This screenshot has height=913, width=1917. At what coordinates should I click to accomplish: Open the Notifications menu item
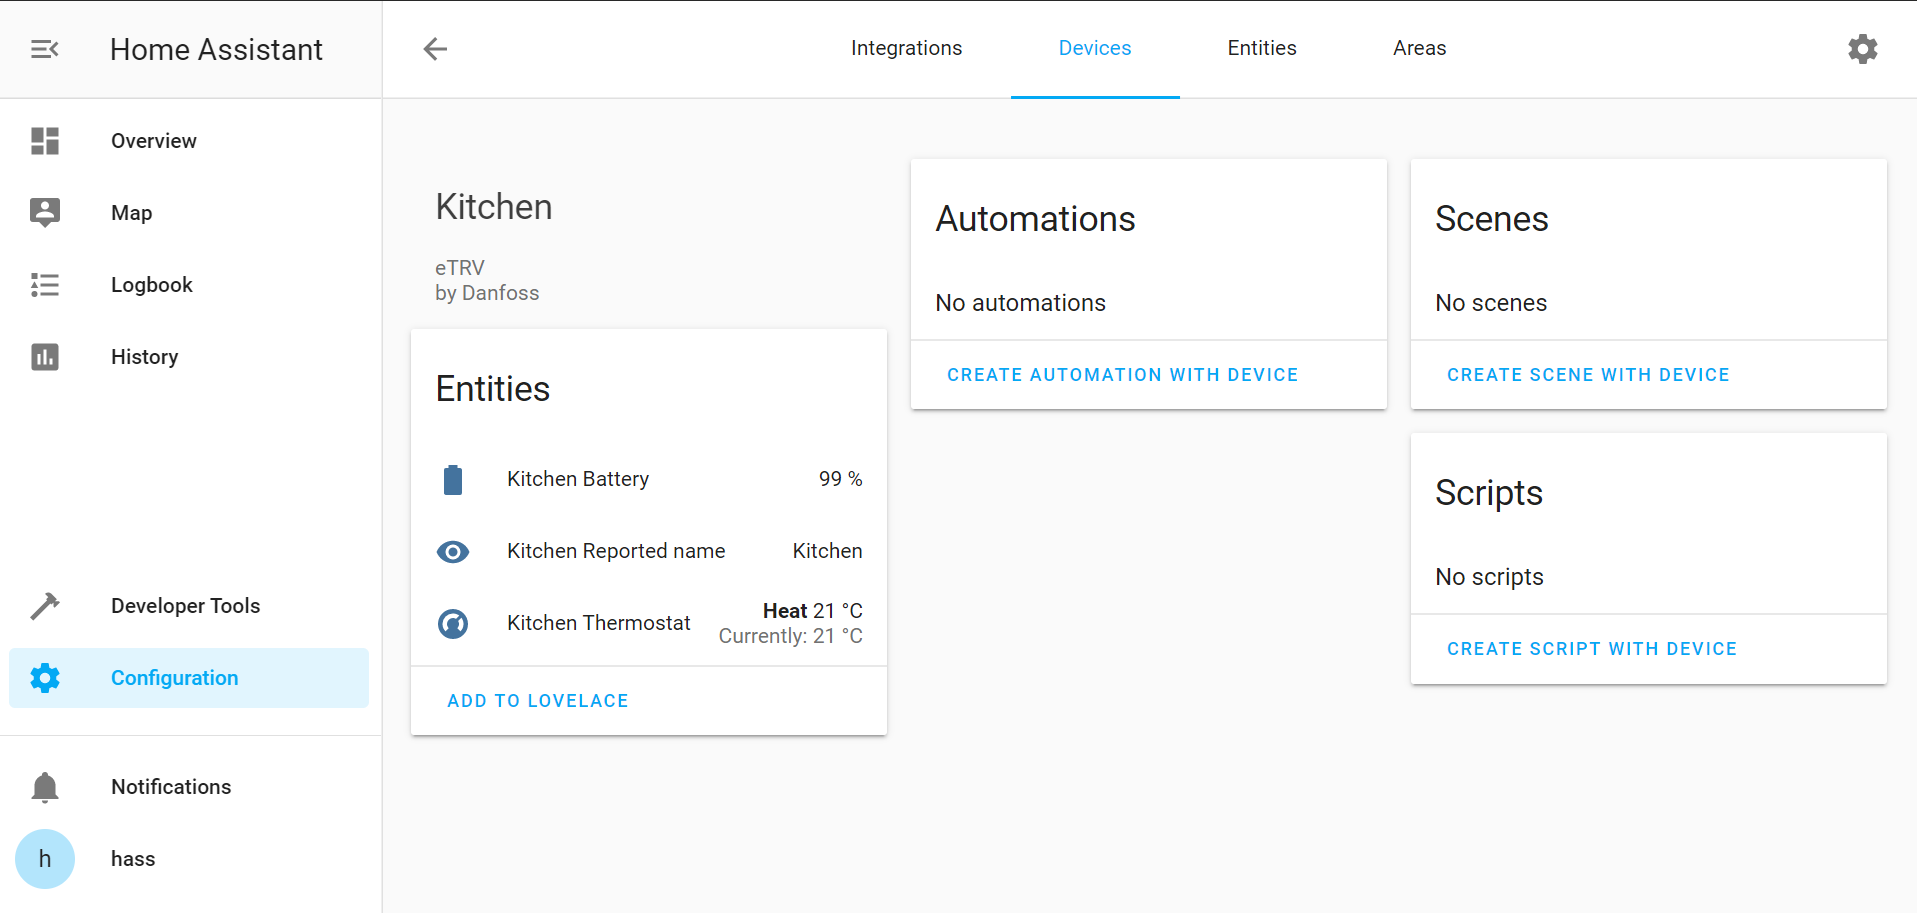pos(190,787)
